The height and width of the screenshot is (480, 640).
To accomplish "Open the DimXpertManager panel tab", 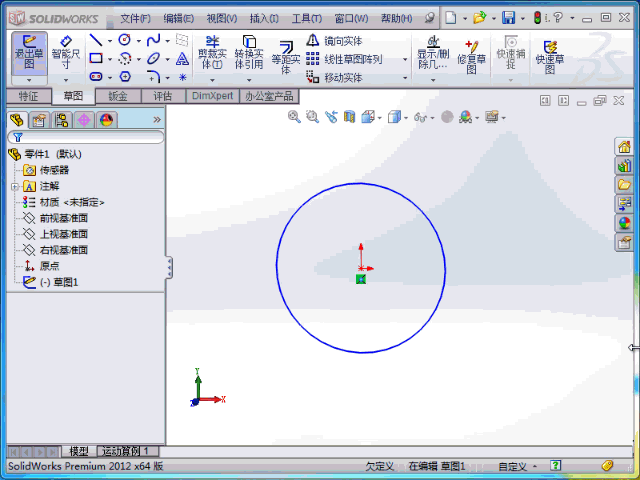I will pyautogui.click(x=84, y=120).
